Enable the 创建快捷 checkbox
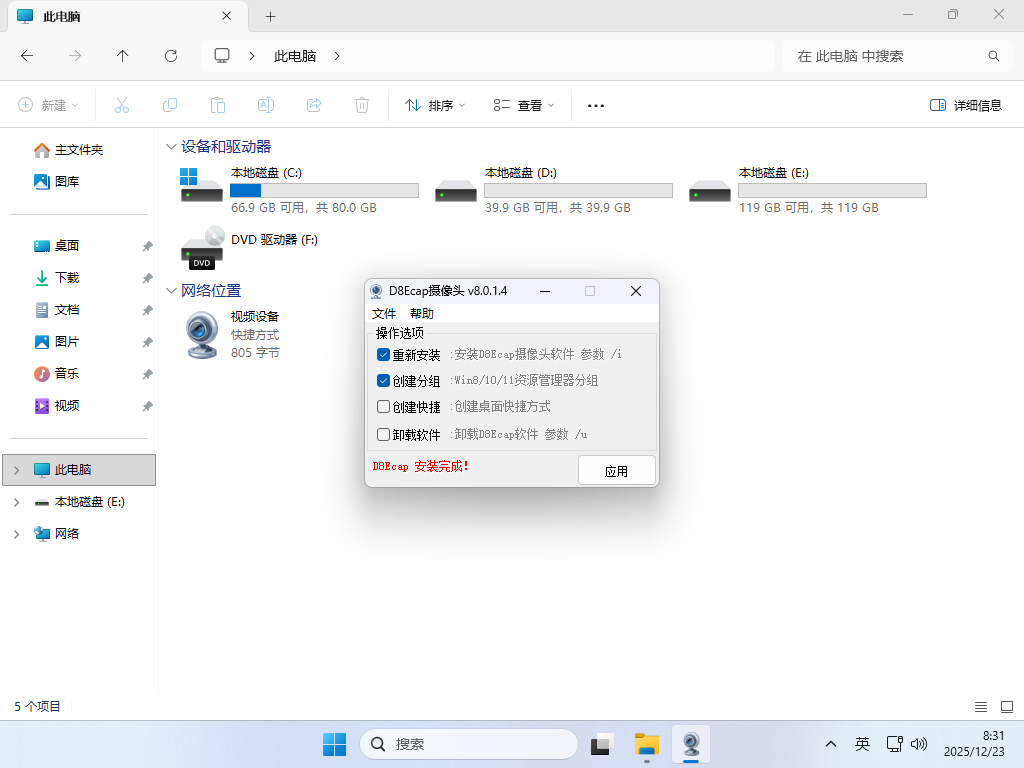1024x768 pixels. tap(383, 406)
